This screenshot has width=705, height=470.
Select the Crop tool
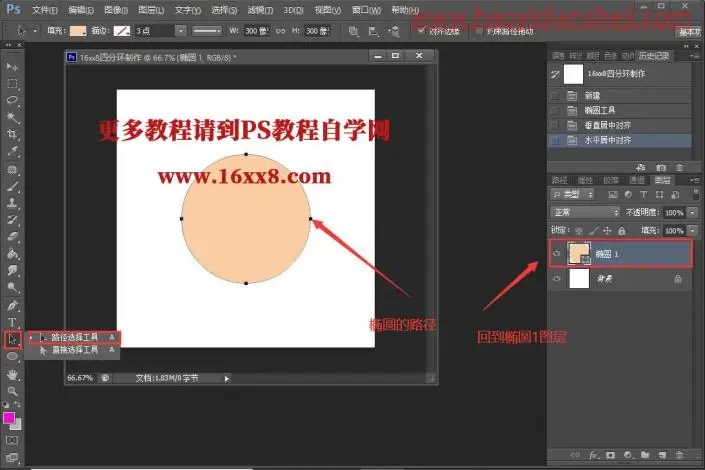pyautogui.click(x=12, y=134)
